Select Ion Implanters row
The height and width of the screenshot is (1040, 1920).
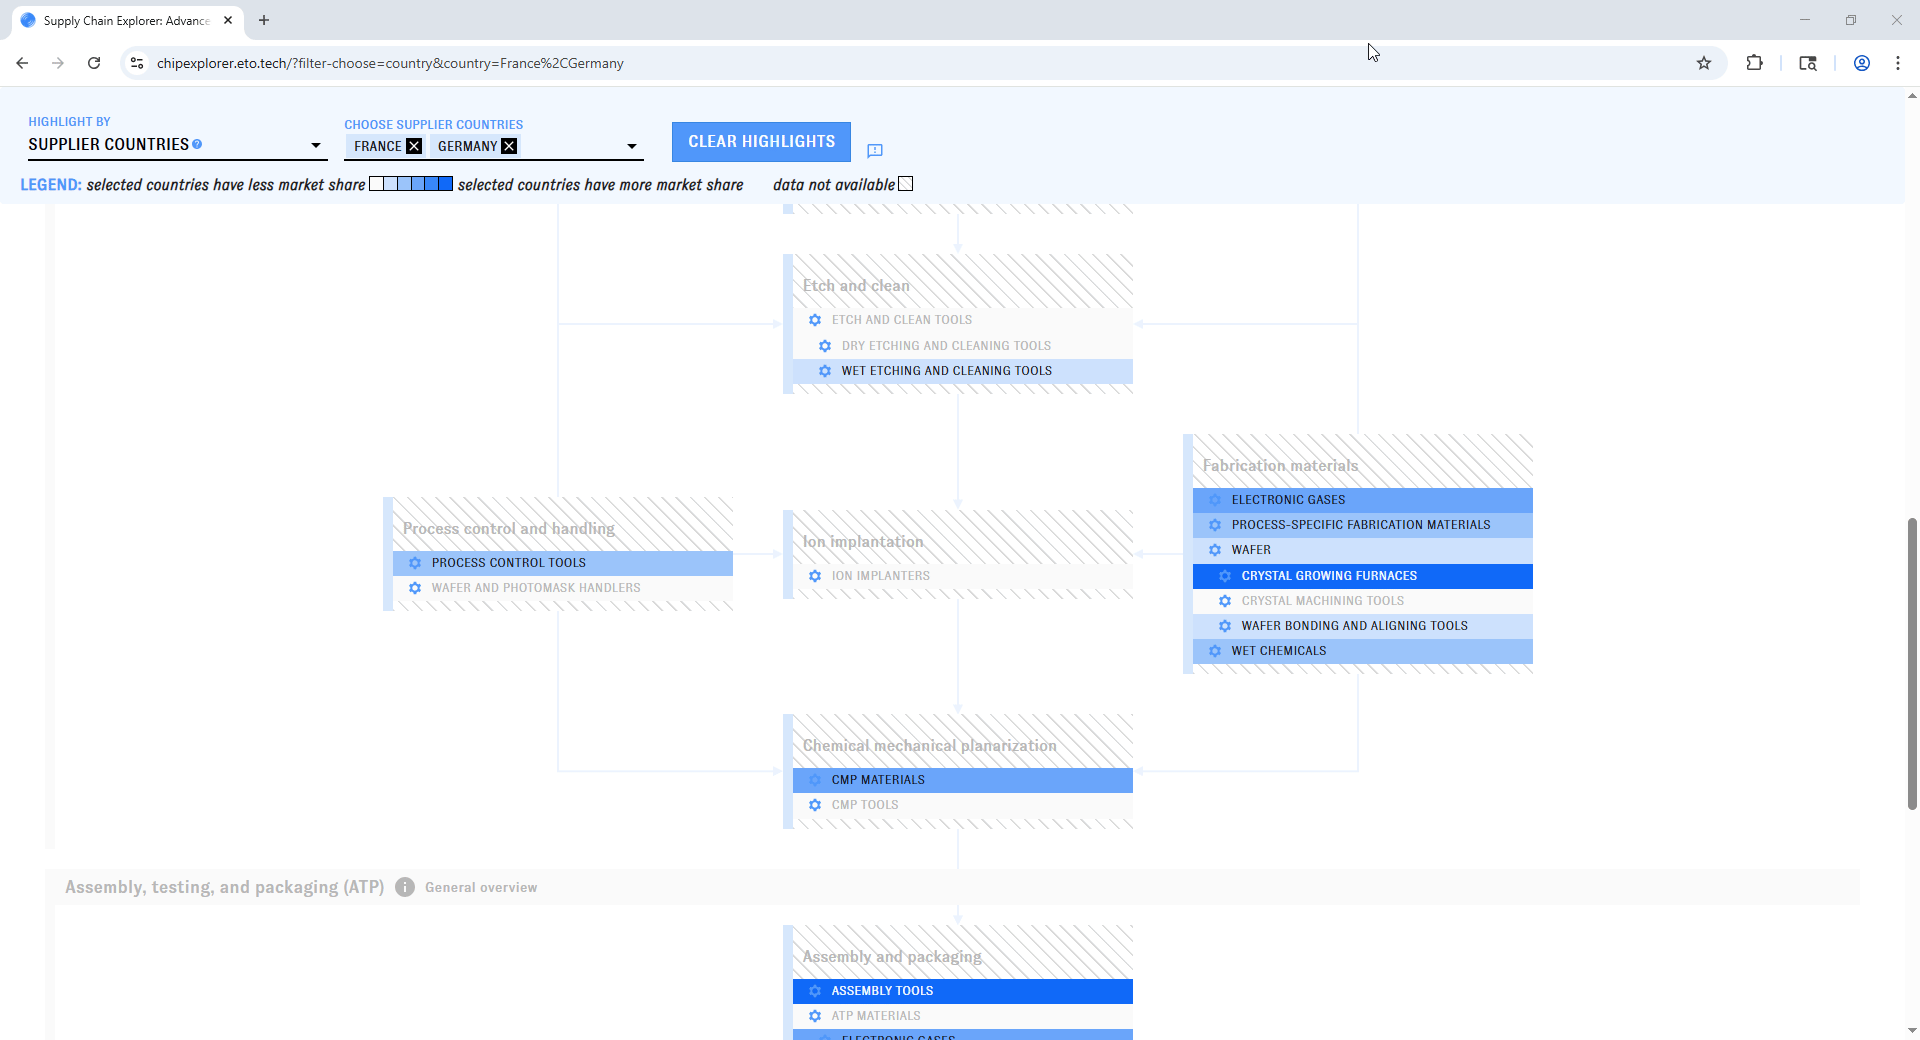pyautogui.click(x=963, y=576)
